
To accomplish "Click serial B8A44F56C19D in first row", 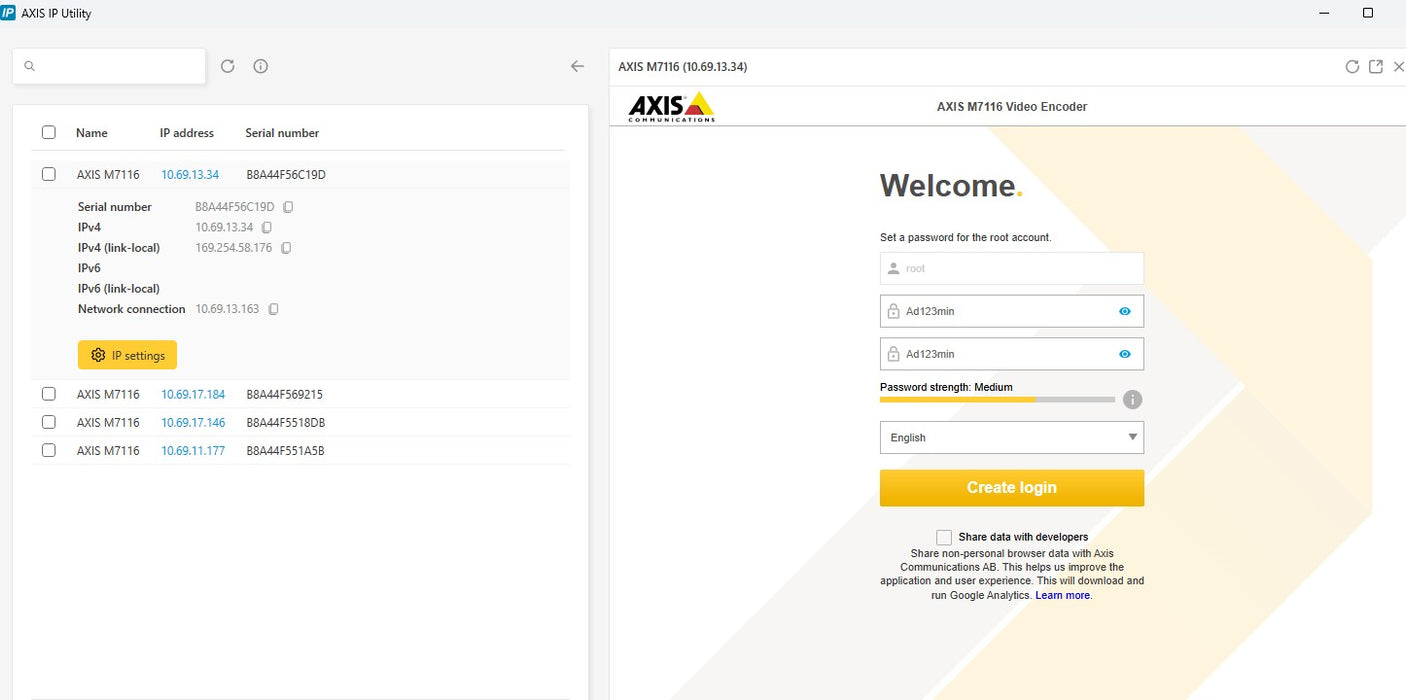I will coord(286,174).
